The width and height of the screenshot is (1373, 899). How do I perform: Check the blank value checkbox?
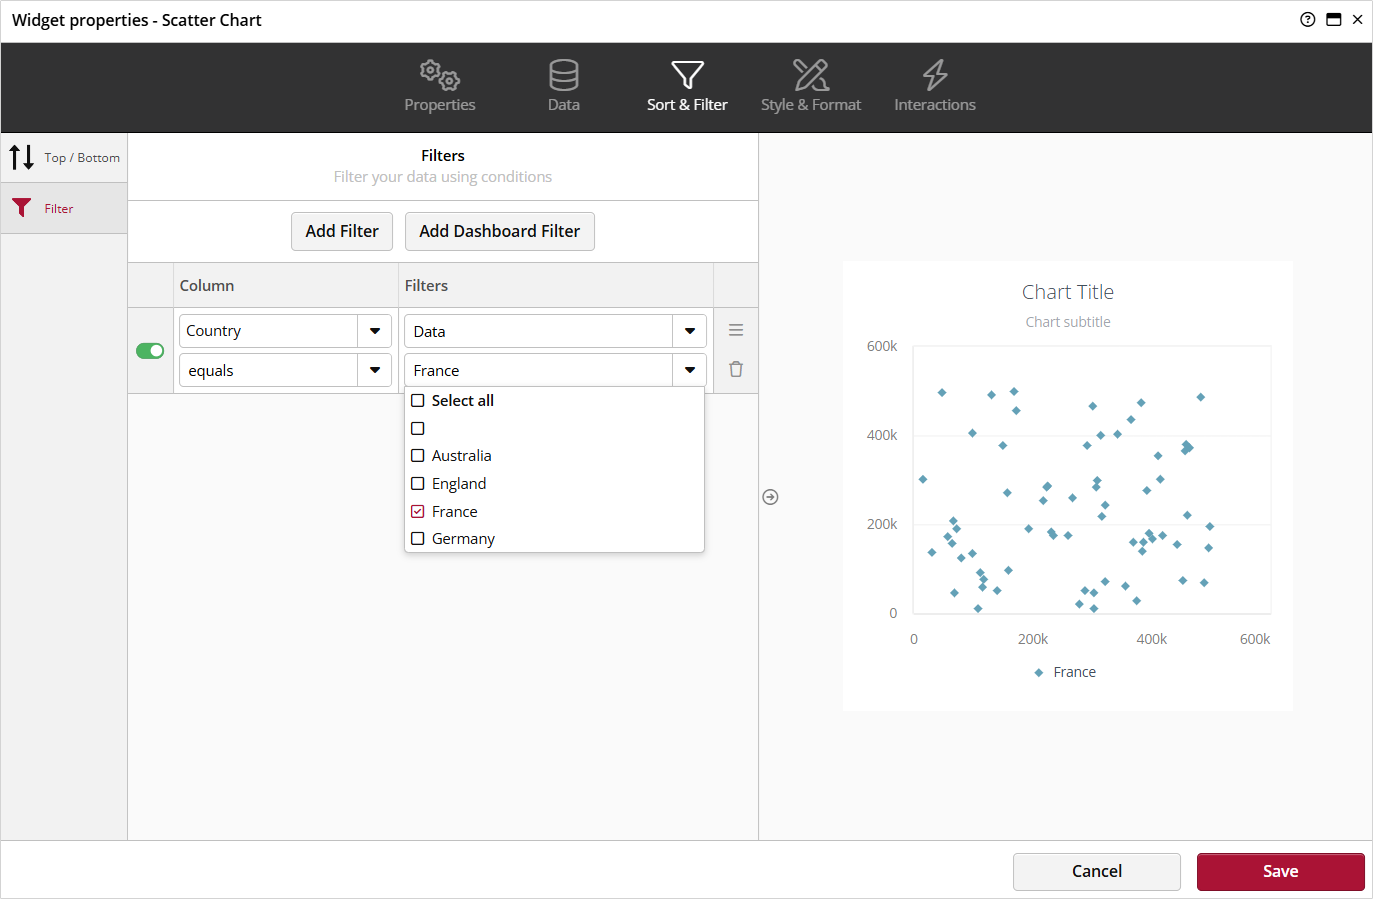(418, 428)
